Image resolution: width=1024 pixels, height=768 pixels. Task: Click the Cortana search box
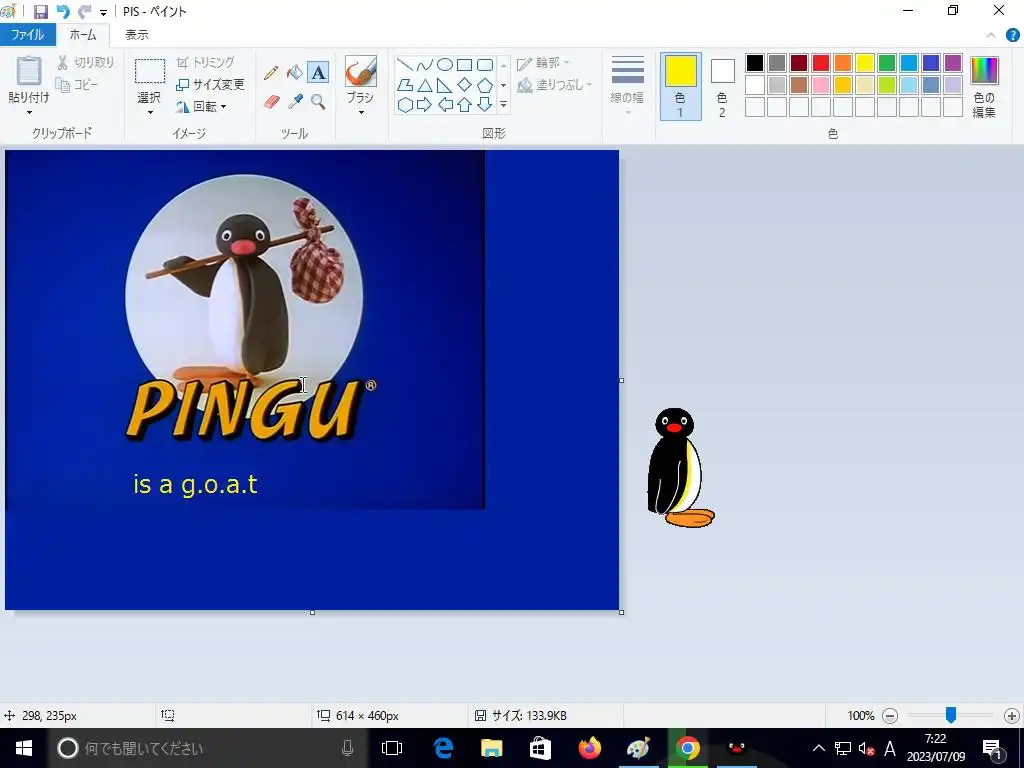(206, 748)
